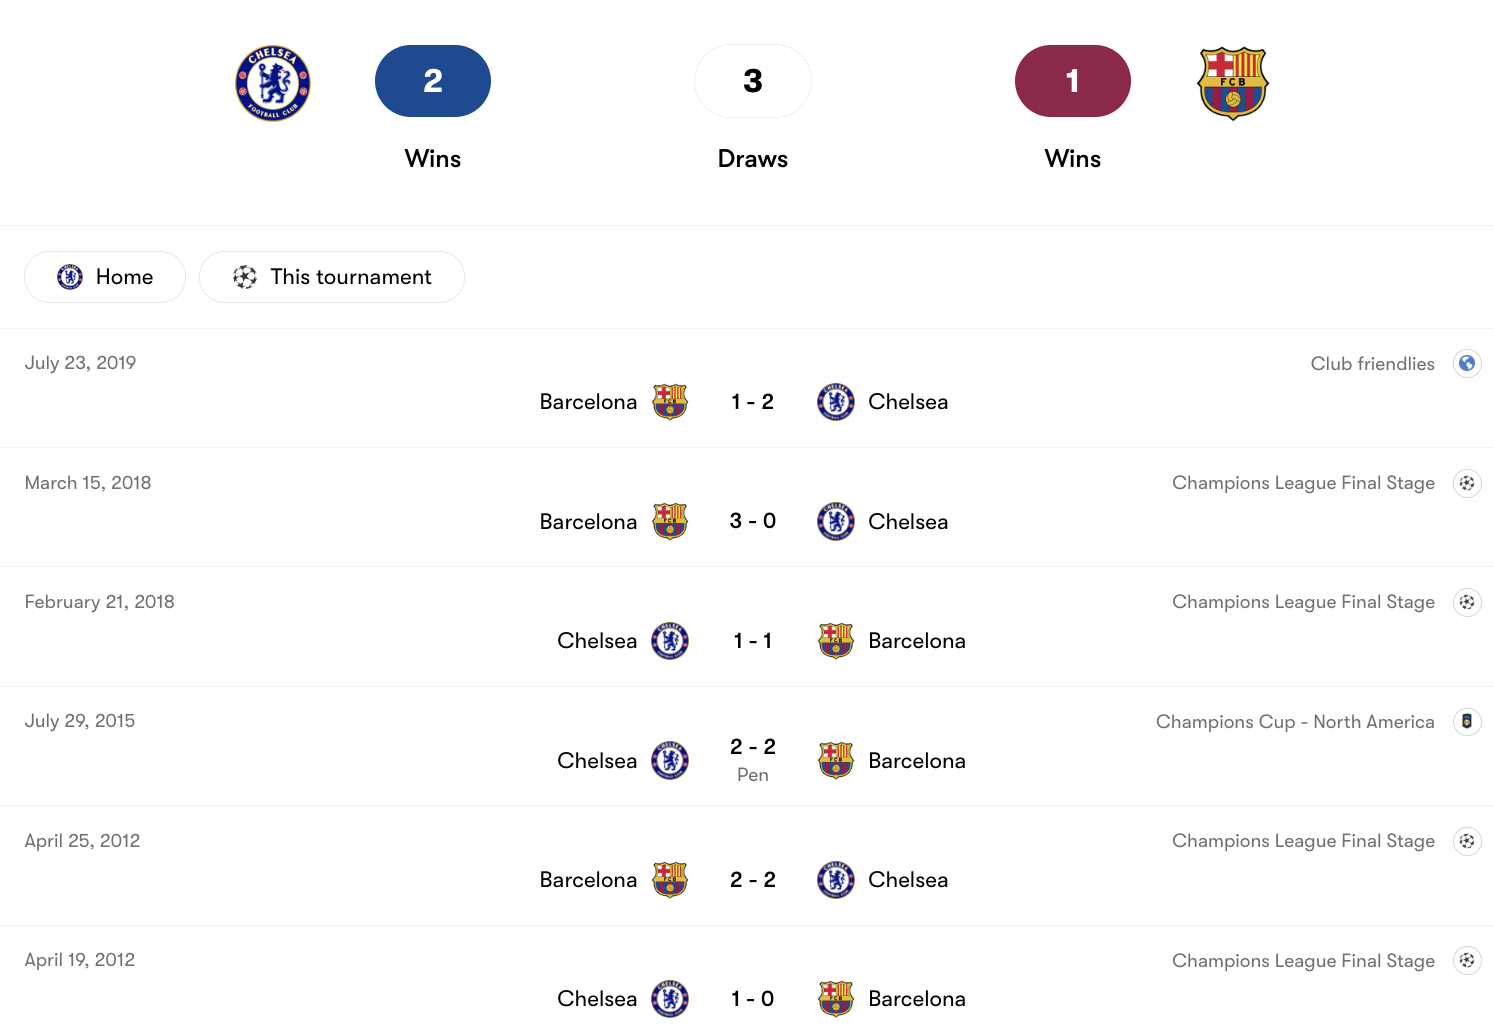The image size is (1494, 1034).
Task: Open details for the Barcelona 3-0 Chelsea match
Action: [x=753, y=520]
